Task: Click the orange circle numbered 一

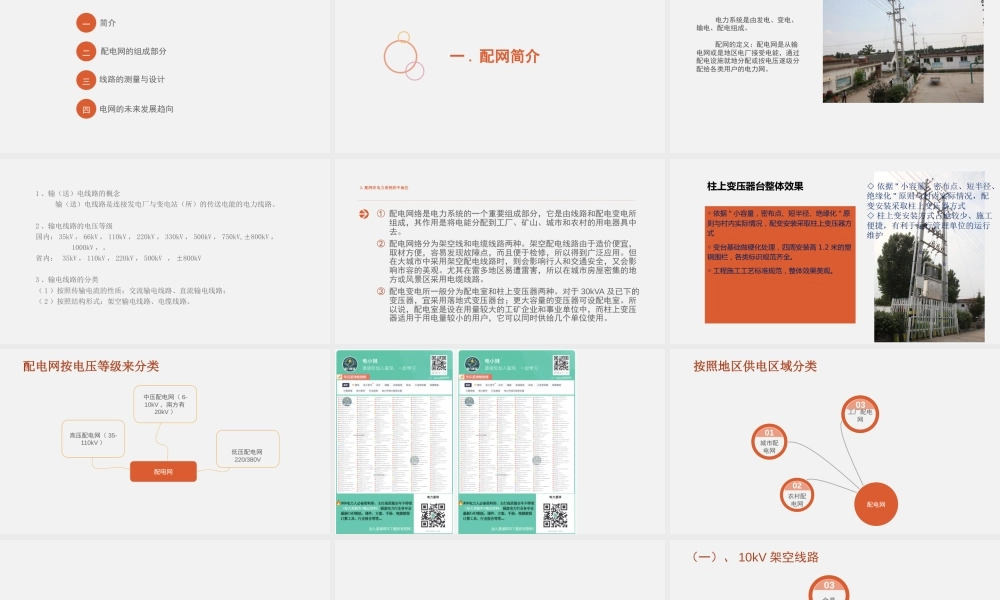Action: (86, 22)
